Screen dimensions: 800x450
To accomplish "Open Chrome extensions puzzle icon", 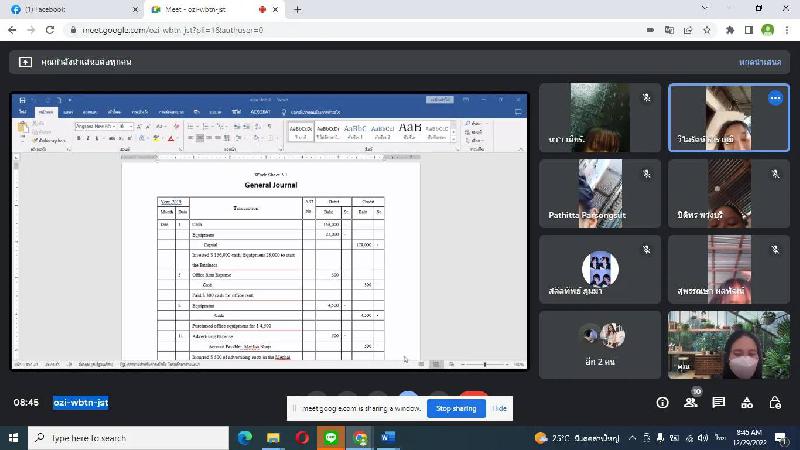I will pos(730,30).
